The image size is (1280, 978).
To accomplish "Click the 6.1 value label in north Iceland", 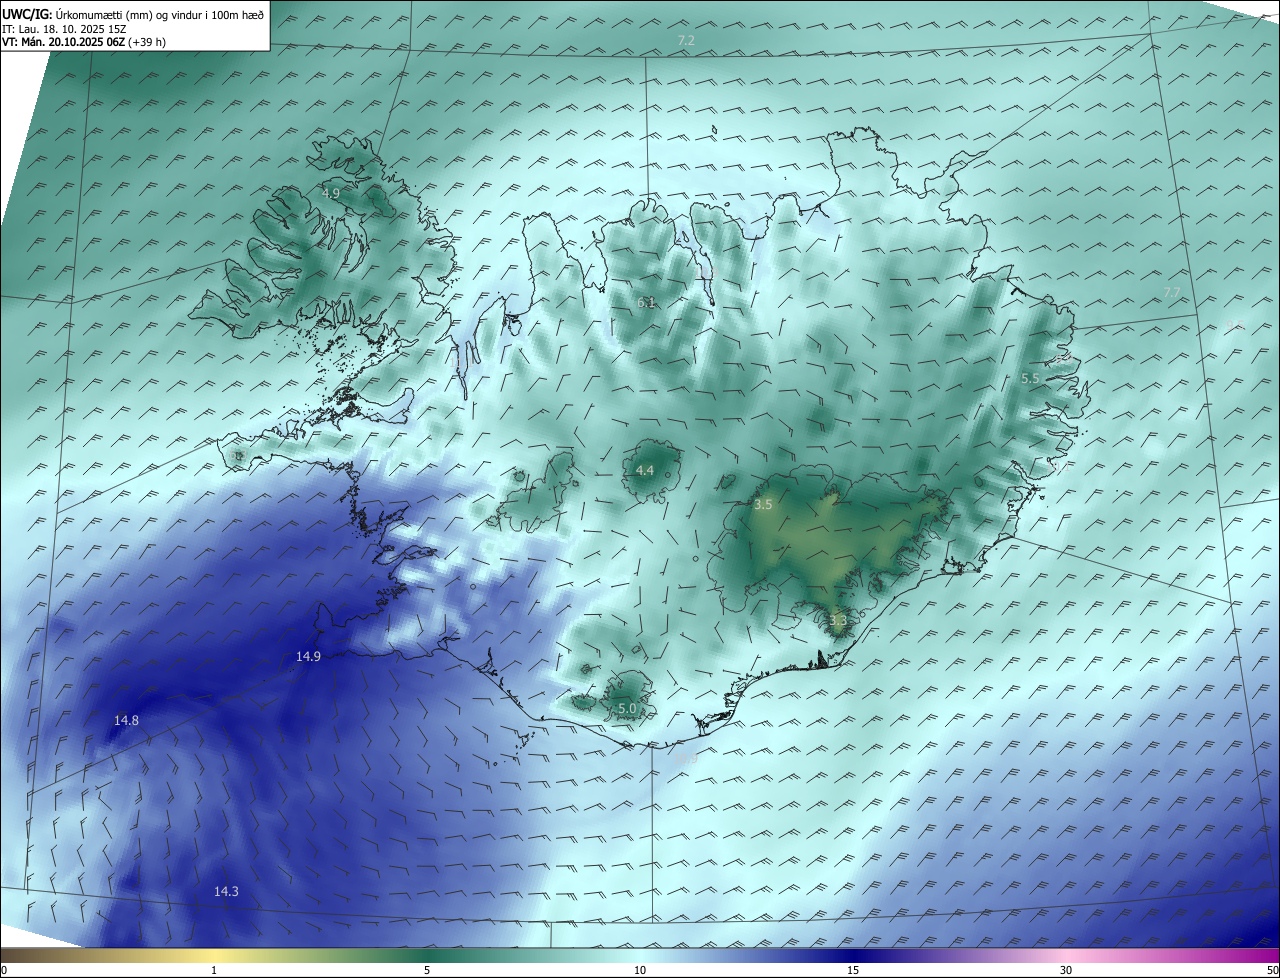I will (x=646, y=302).
